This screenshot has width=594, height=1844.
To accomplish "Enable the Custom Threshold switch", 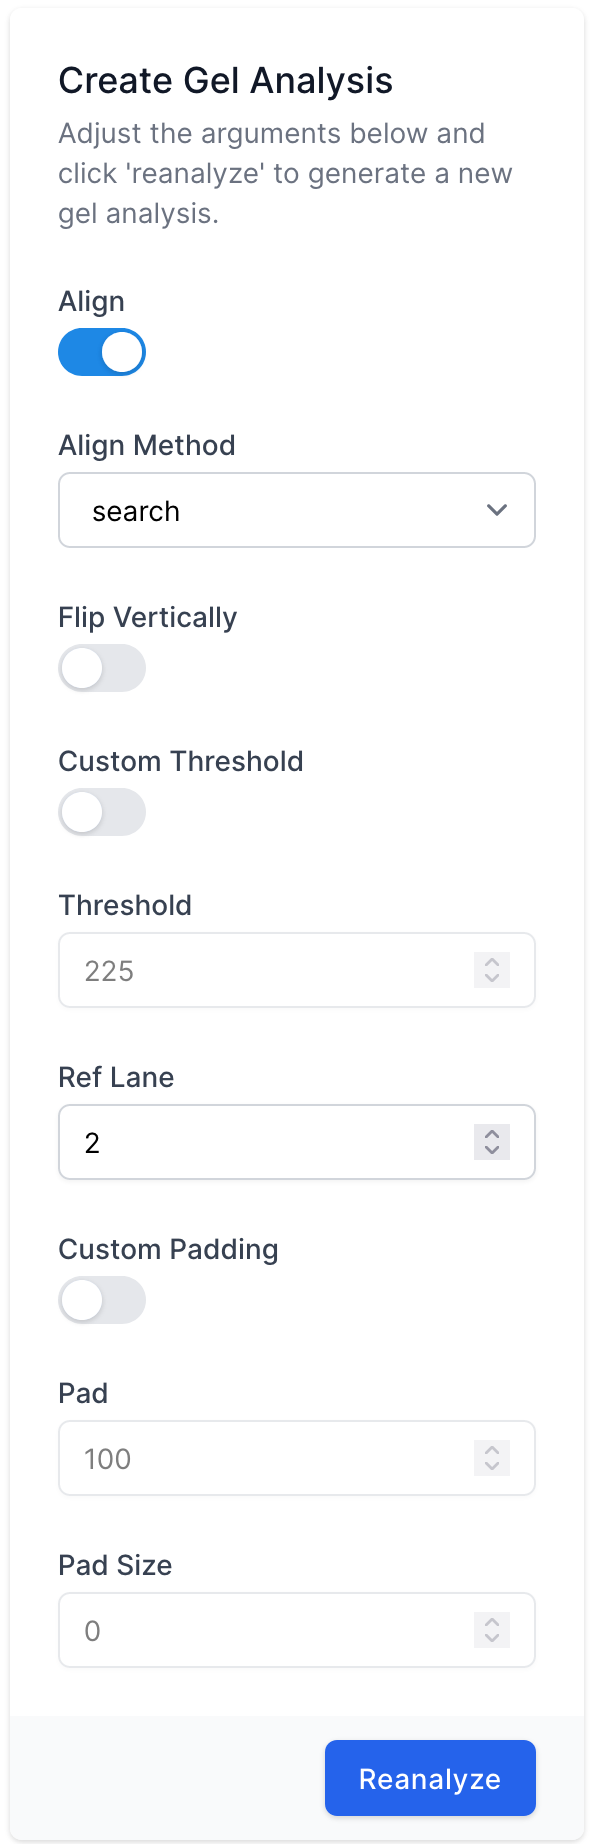I will 102,813.
